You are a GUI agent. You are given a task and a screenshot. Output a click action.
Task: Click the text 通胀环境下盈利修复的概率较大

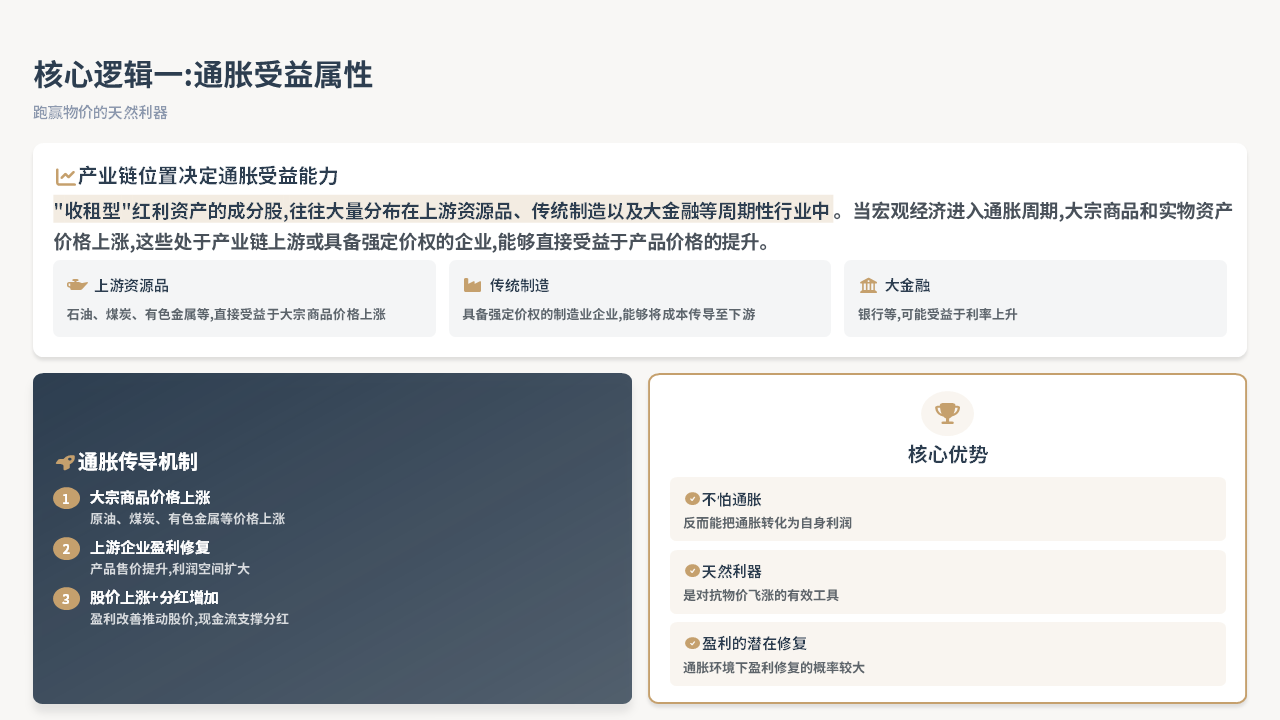point(774,667)
